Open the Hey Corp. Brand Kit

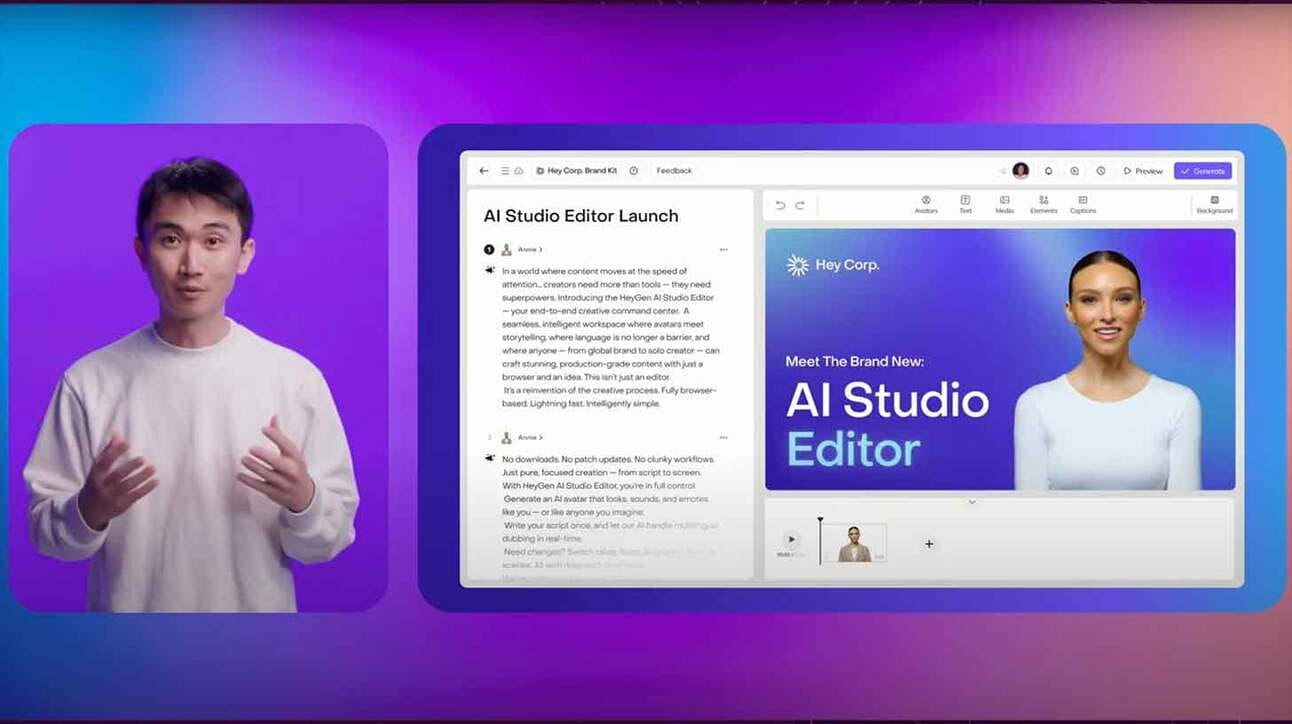(577, 171)
